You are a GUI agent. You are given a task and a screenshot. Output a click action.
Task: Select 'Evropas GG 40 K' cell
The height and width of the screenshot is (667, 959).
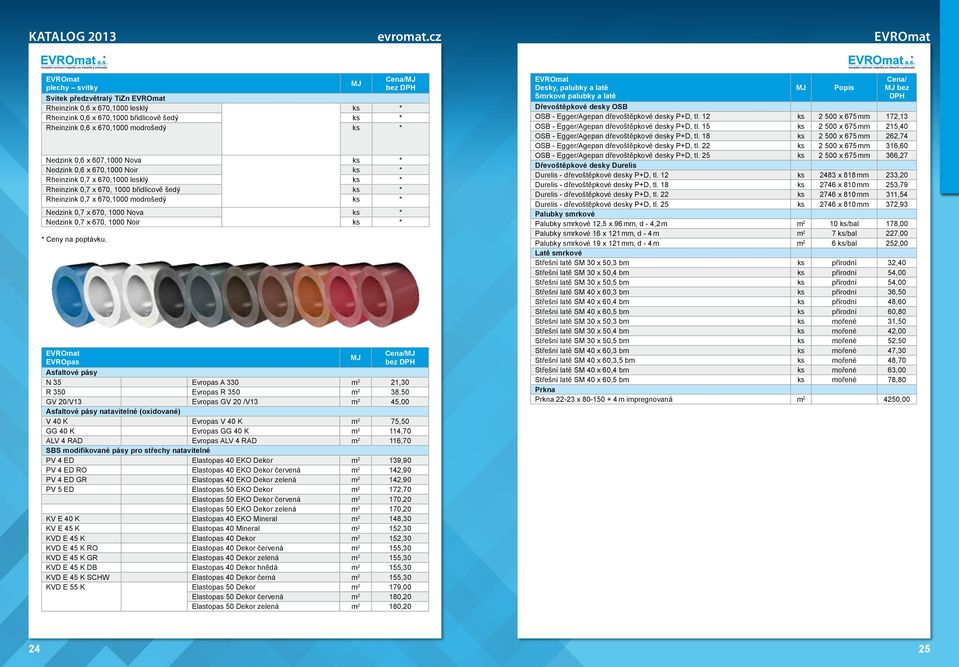[264, 431]
